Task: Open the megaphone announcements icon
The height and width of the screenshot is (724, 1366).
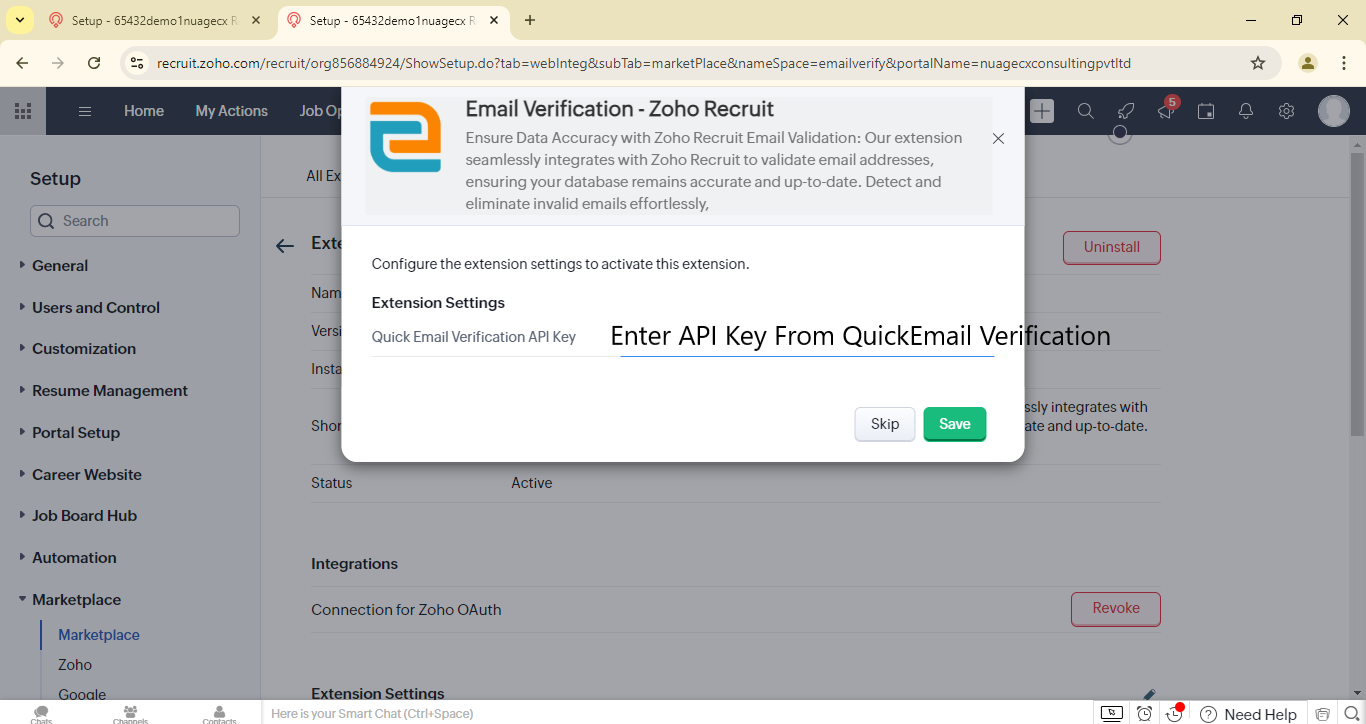Action: click(1166, 111)
